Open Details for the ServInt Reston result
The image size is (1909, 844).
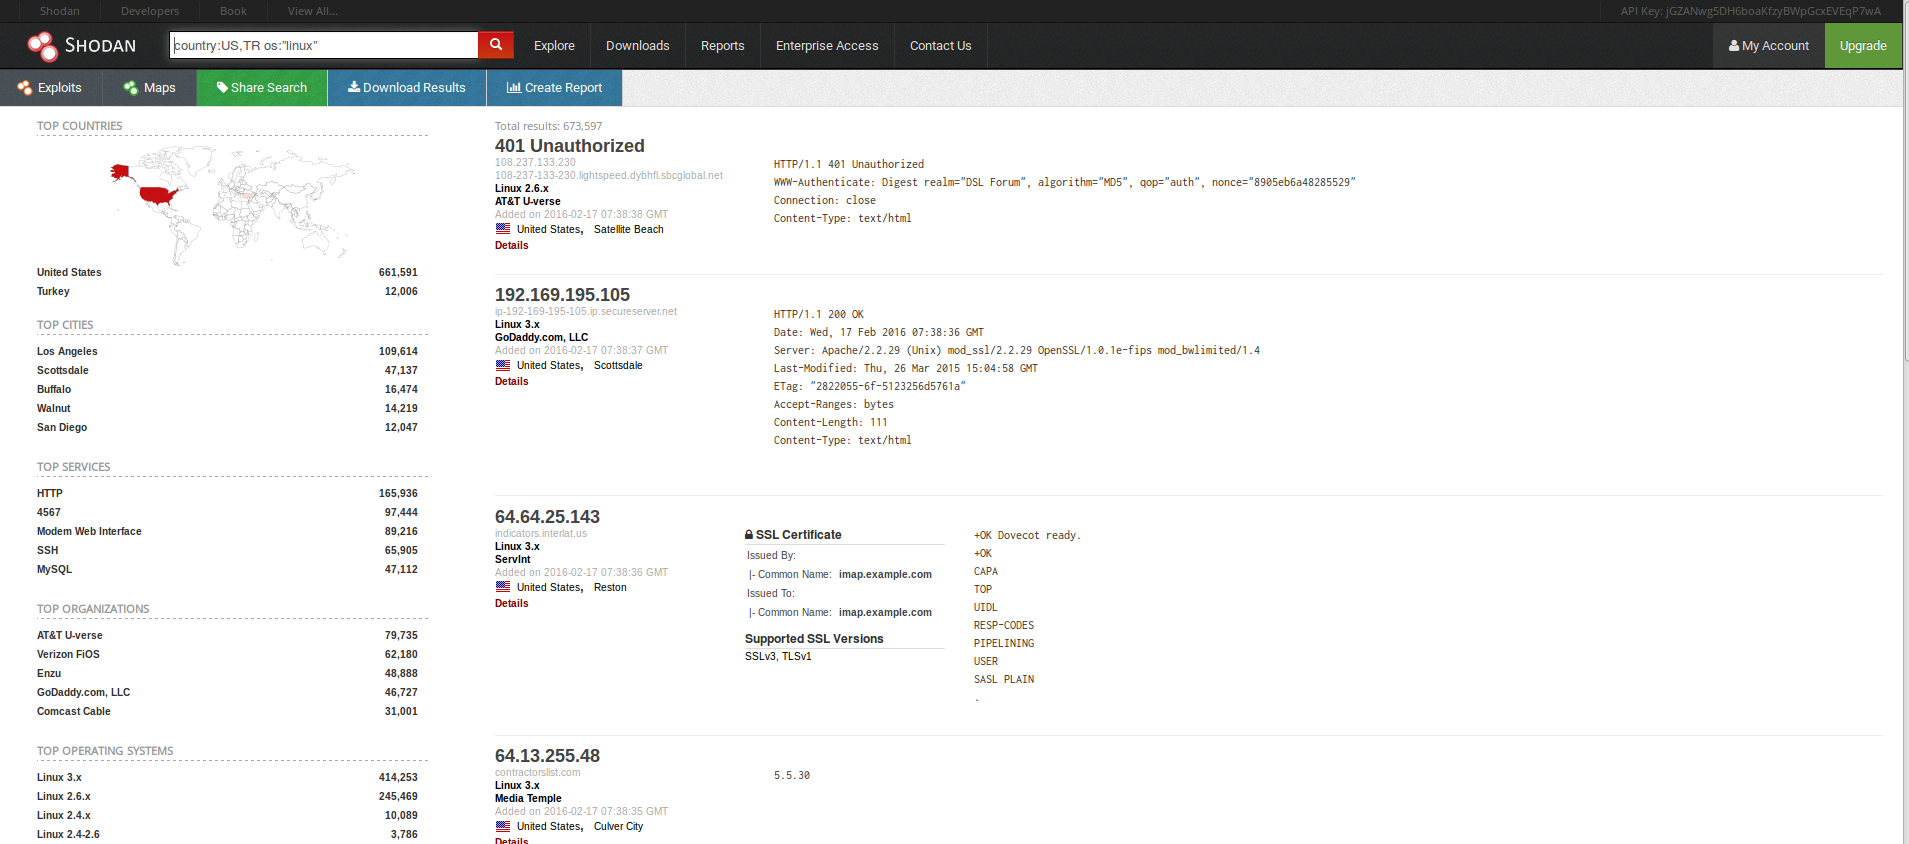511,603
